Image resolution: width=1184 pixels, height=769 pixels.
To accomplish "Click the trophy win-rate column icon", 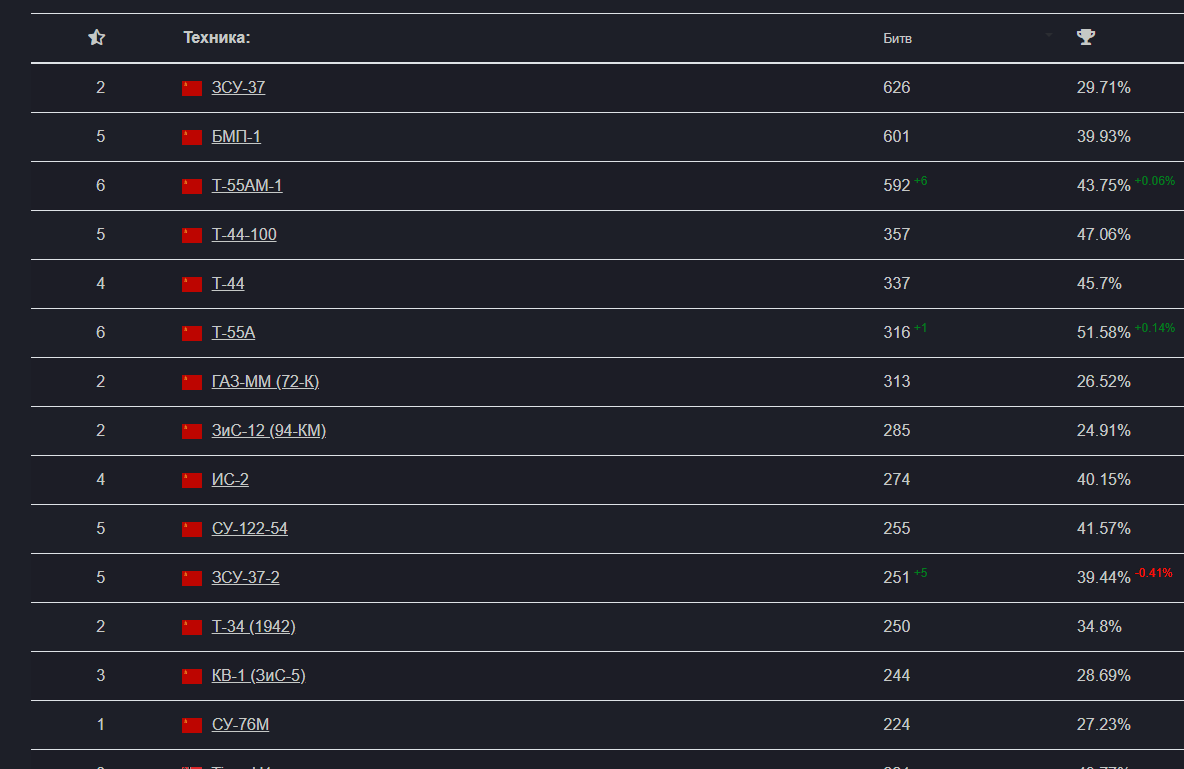I will tap(1085, 38).
